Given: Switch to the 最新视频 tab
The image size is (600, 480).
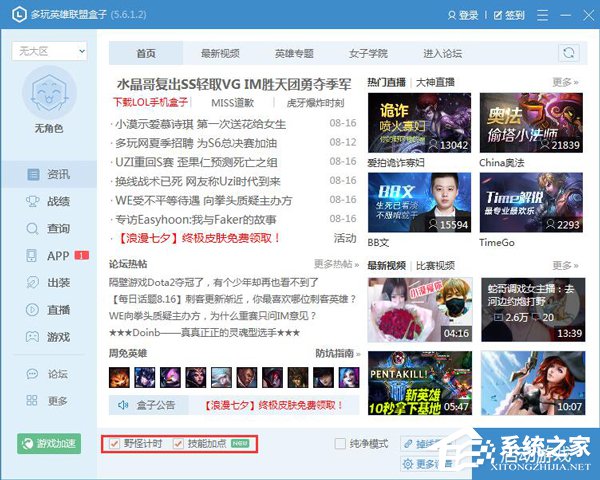Looking at the screenshot, I should click(x=220, y=53).
